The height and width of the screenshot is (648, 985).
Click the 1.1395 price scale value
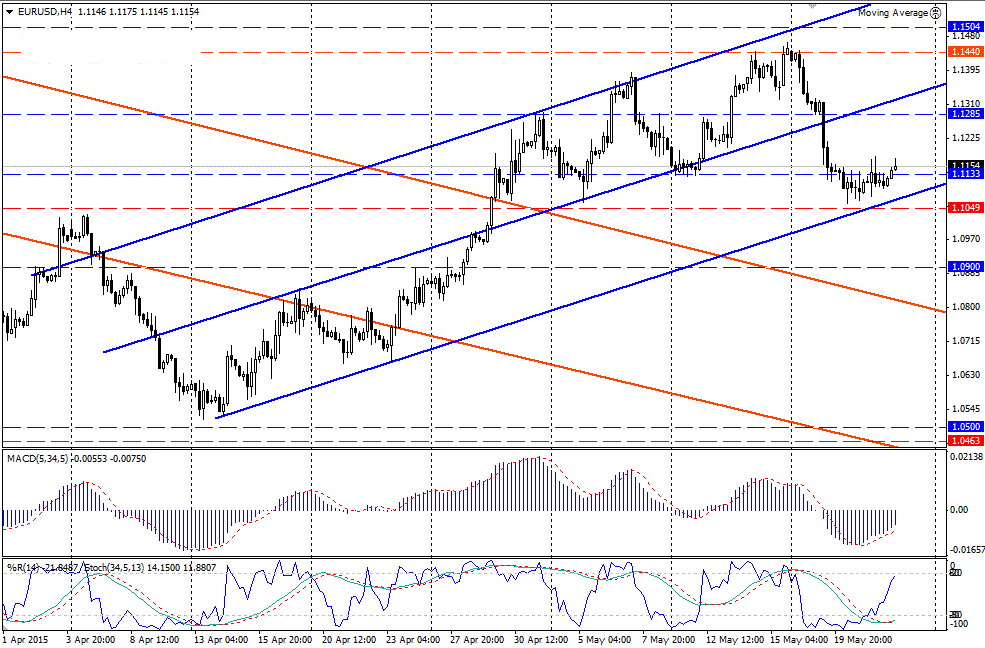point(966,69)
